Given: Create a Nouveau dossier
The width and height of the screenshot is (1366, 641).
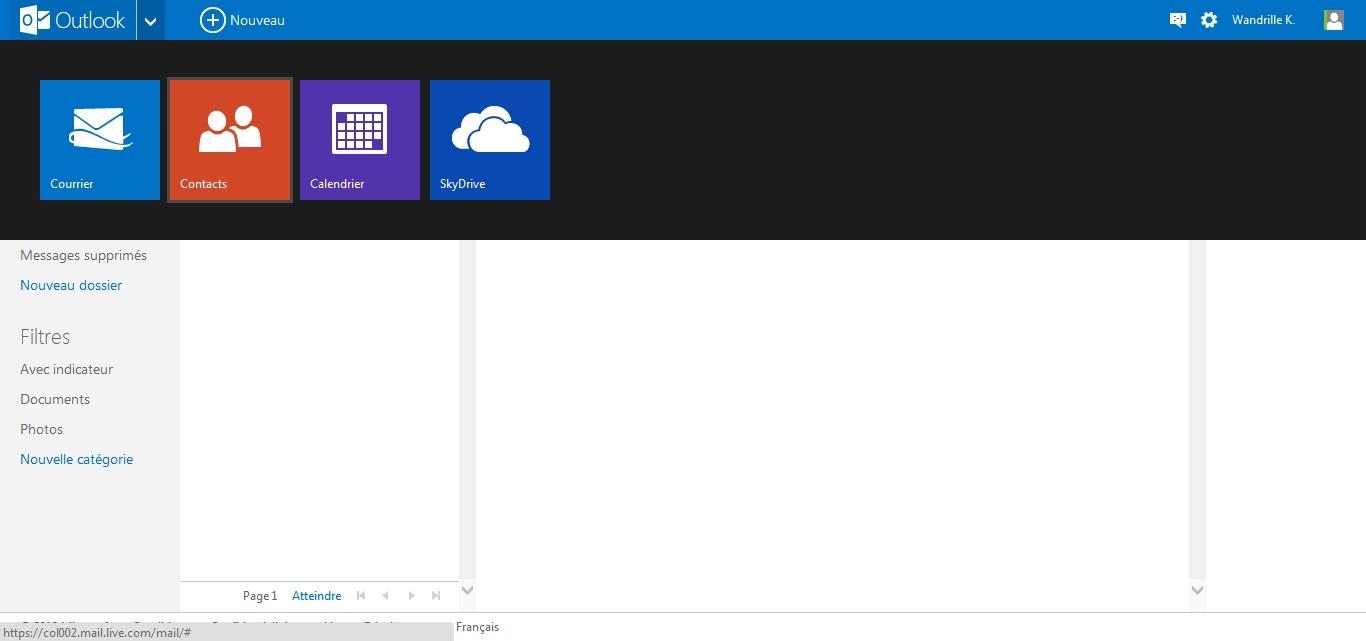Looking at the screenshot, I should 71,285.
